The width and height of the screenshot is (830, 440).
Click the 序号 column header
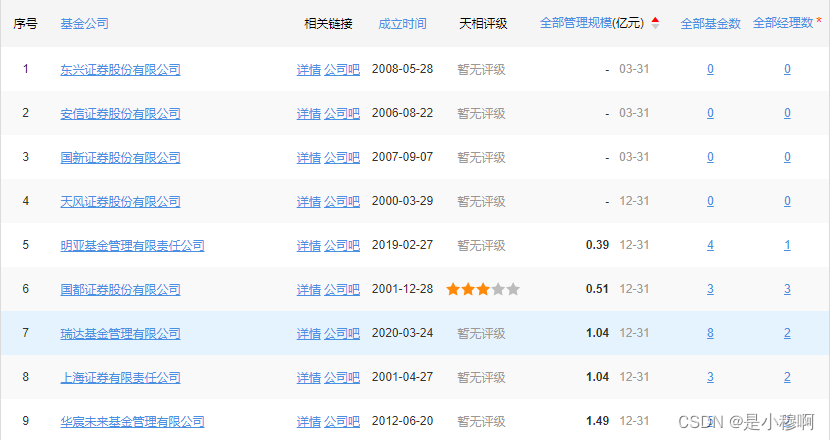pyautogui.click(x=25, y=23)
